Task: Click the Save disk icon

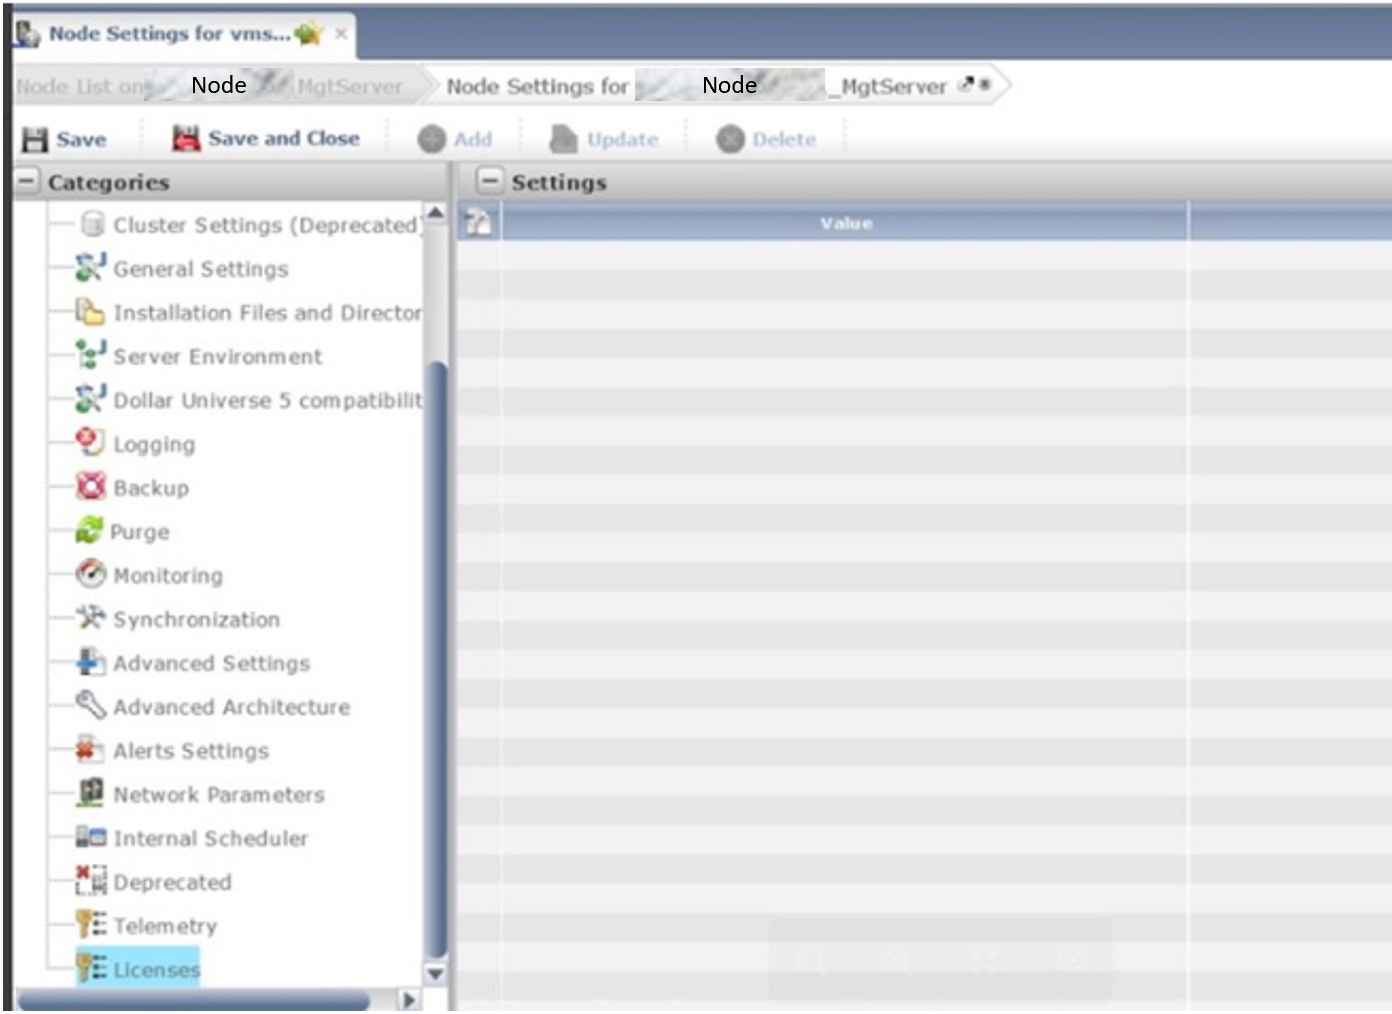Action: [x=35, y=139]
